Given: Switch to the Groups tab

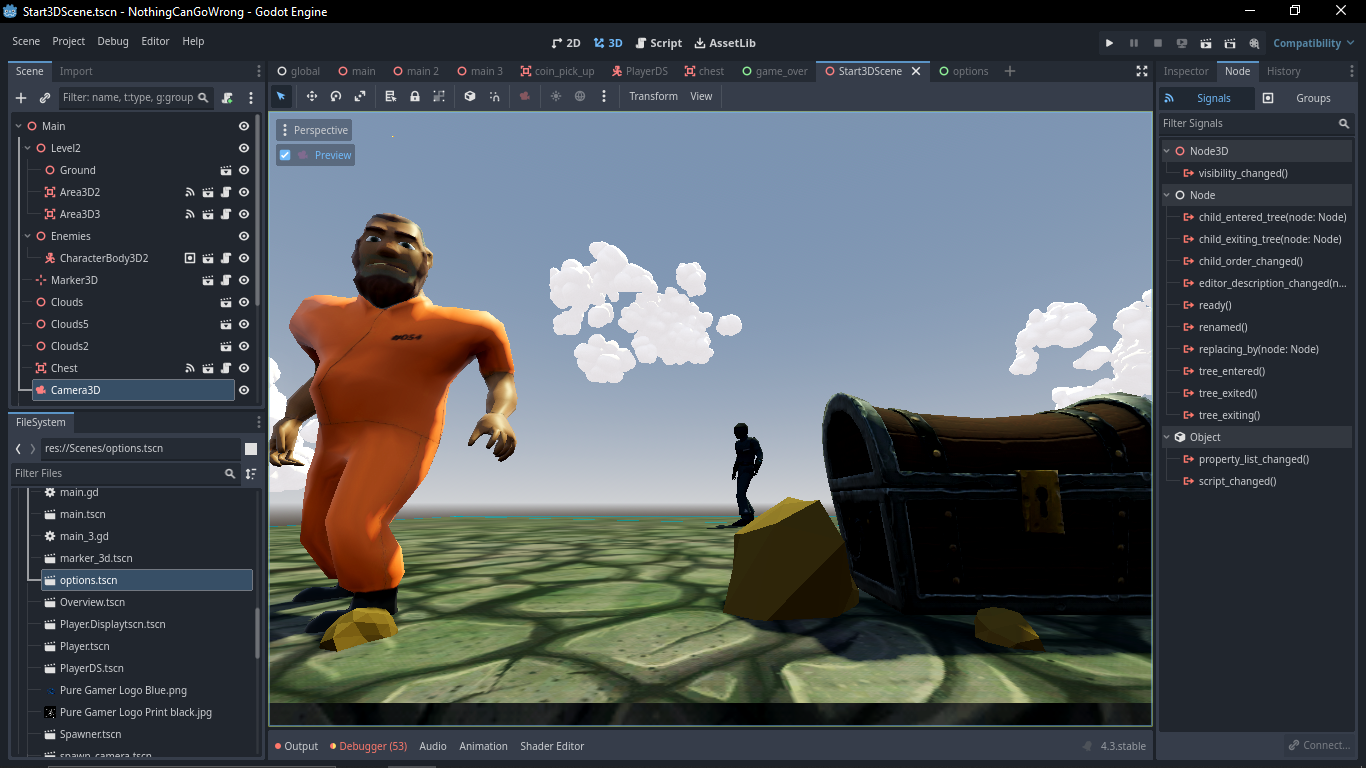Looking at the screenshot, I should [x=1311, y=98].
